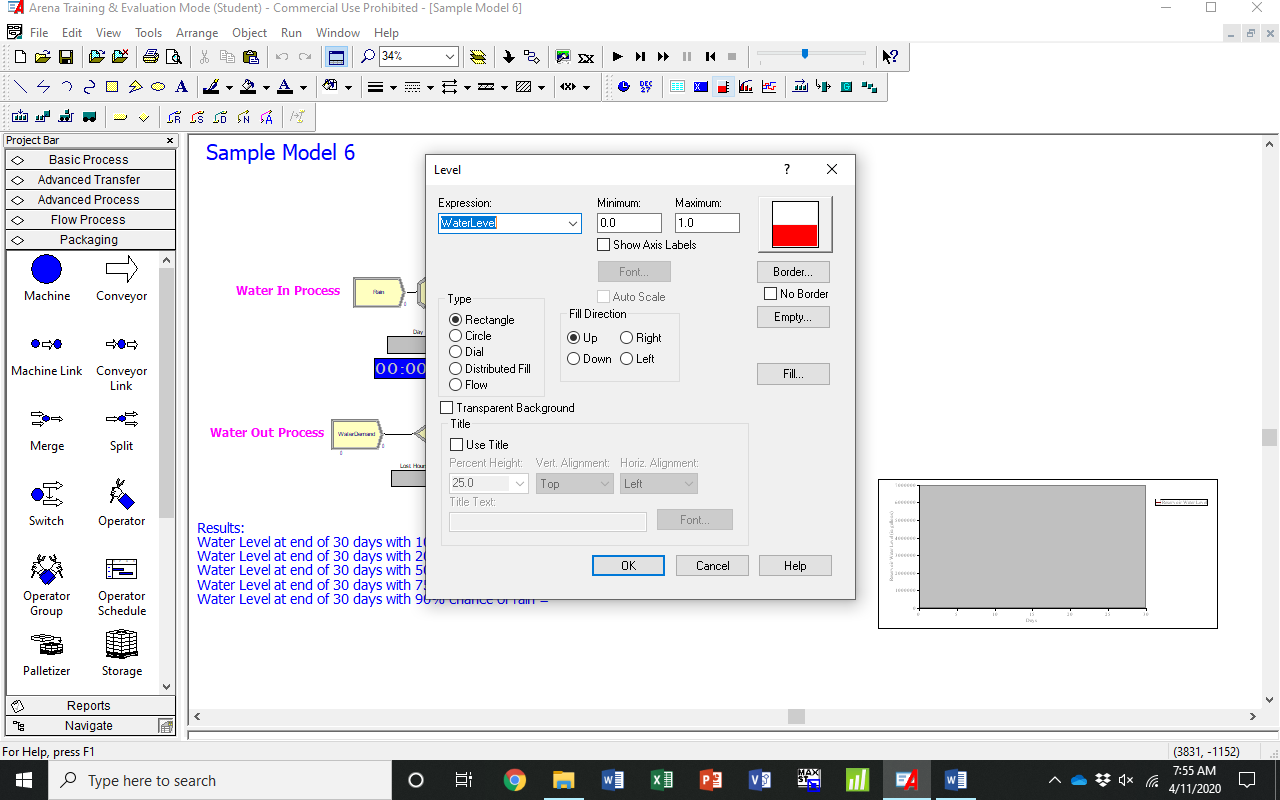Screen dimensions: 1280x800
Task: Click the Step simulation button
Action: 640,57
